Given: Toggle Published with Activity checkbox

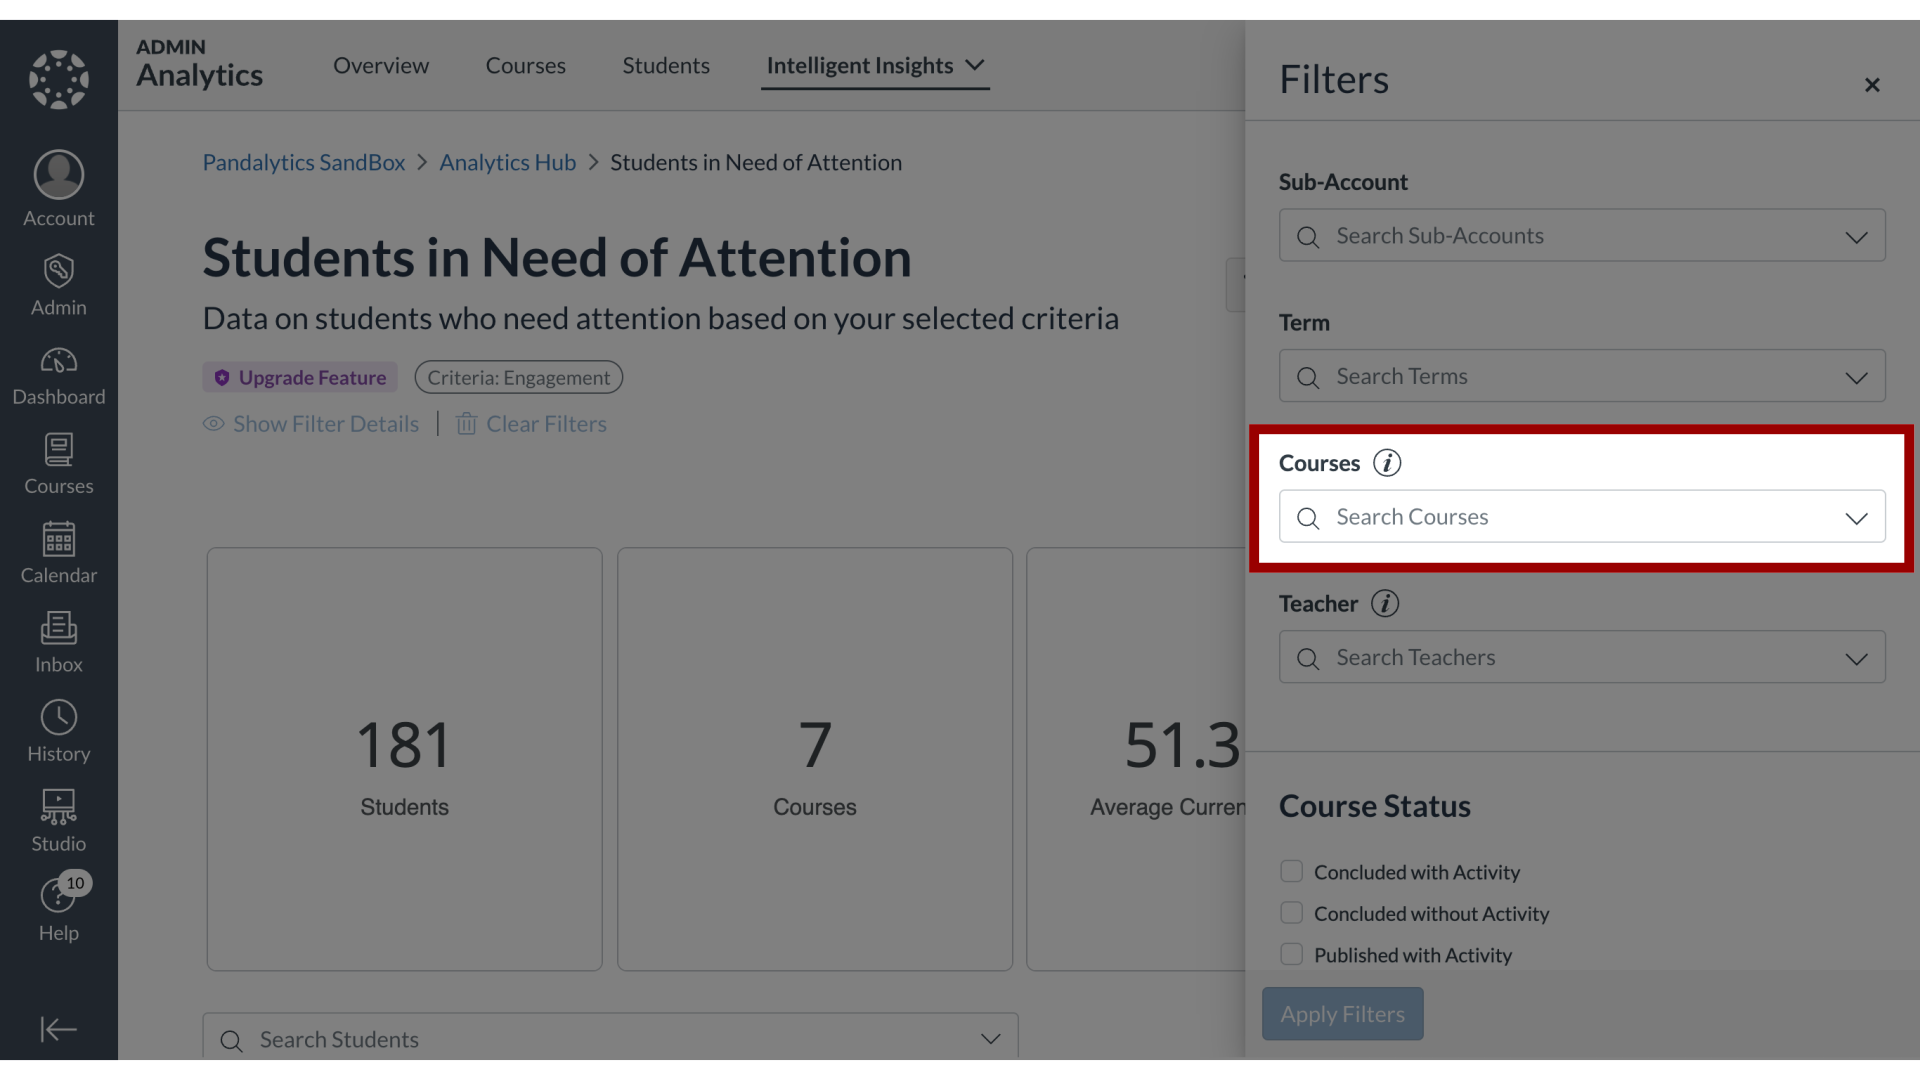Looking at the screenshot, I should [1292, 953].
